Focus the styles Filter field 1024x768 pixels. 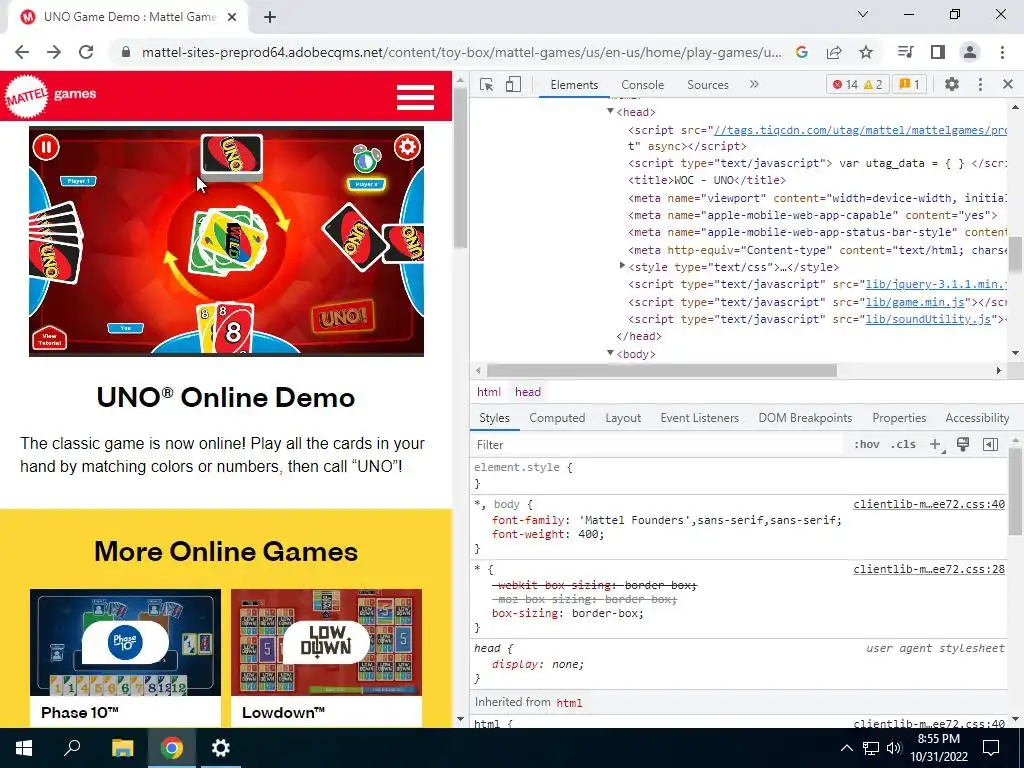pyautogui.click(x=658, y=445)
